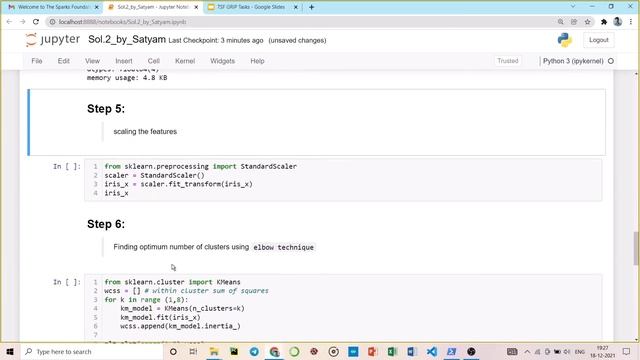640x360 pixels.
Task: Open the Widgets menu
Action: (222, 61)
